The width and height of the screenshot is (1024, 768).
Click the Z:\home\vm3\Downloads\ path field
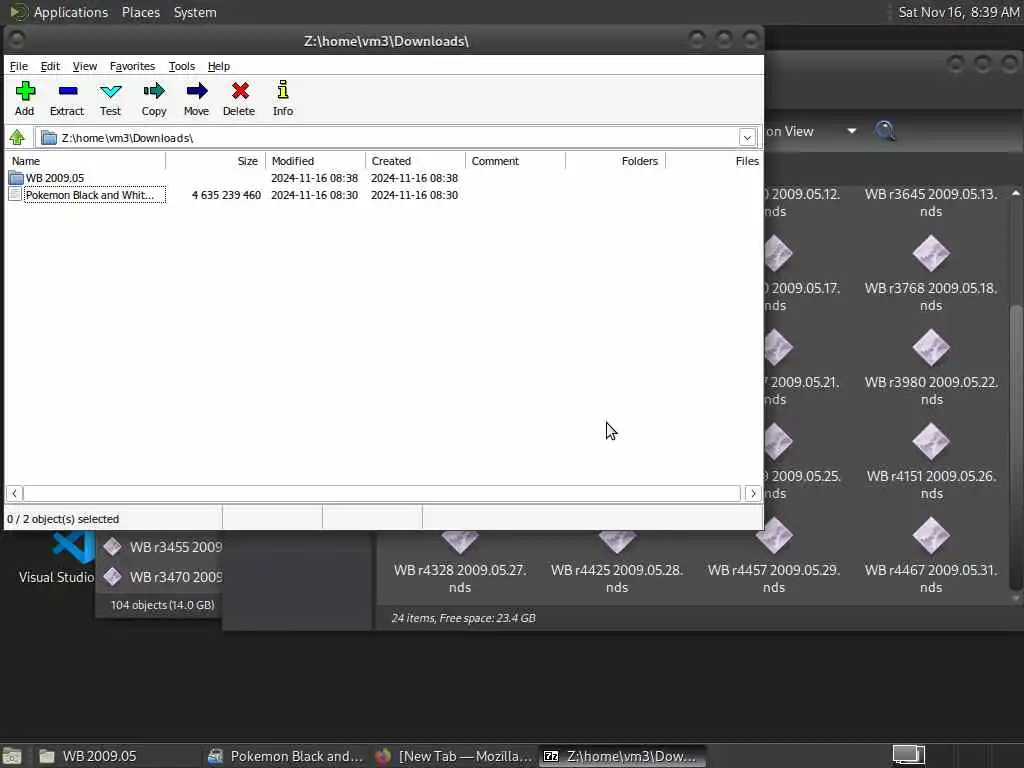coord(387,138)
